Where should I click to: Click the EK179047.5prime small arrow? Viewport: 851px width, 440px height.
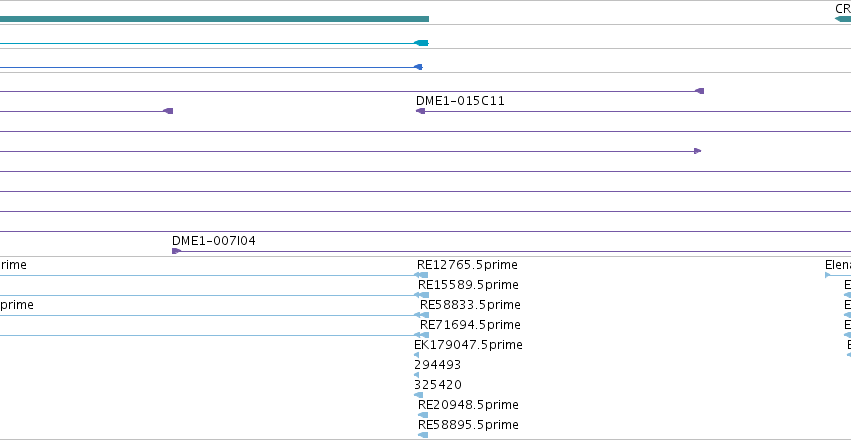point(416,355)
